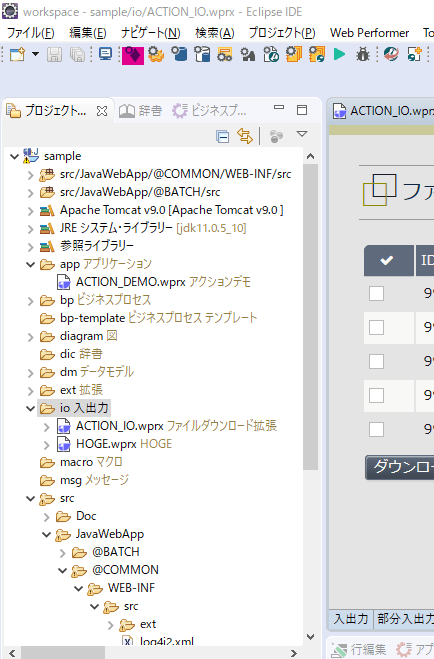This screenshot has width=434, height=659.
Task: Select the msg メッセージ folder
Action: pyautogui.click(x=84, y=480)
